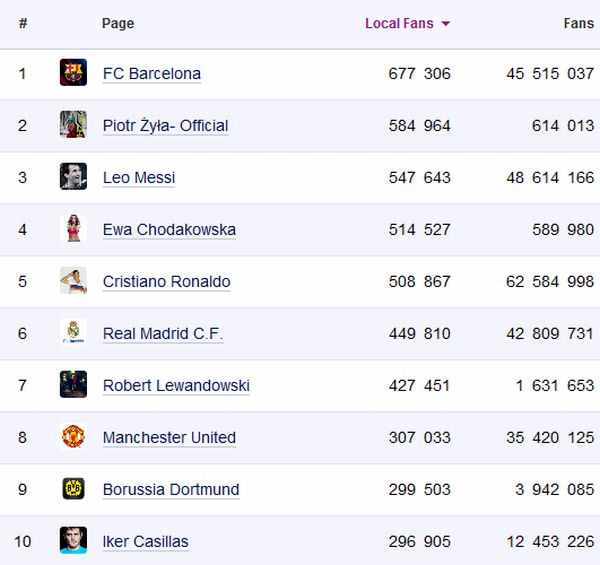Image resolution: width=600 pixels, height=565 pixels.
Task: Click the Manchester United crest icon
Action: pos(73,437)
